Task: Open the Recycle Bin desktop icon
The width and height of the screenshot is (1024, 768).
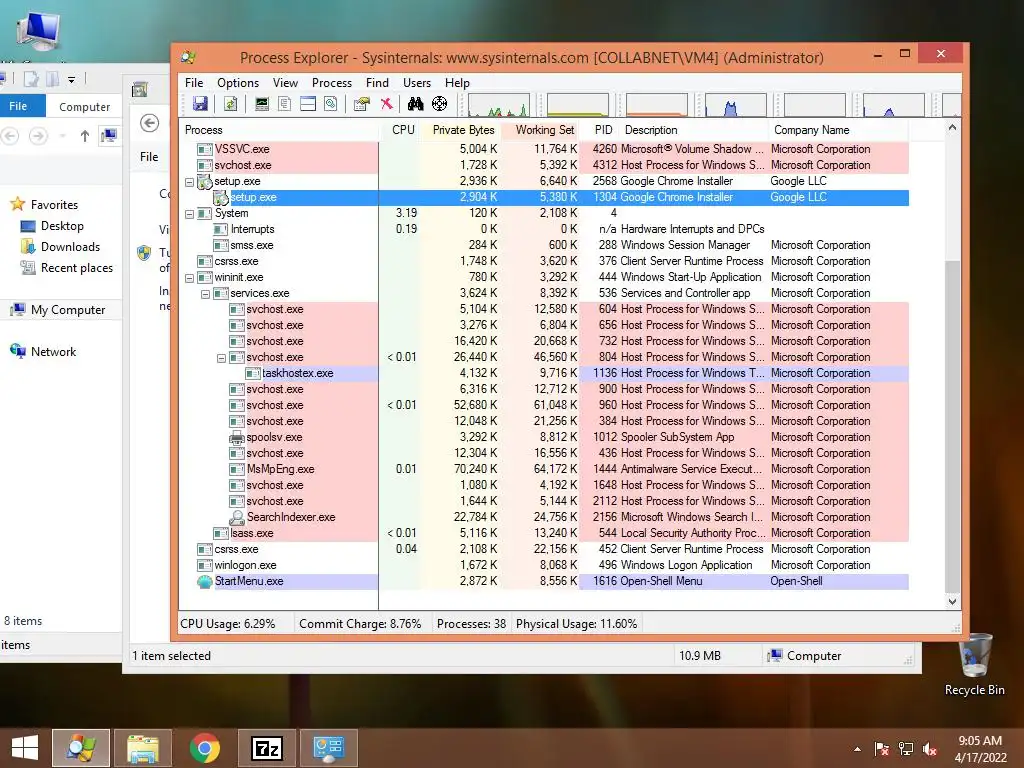Action: coord(974,664)
